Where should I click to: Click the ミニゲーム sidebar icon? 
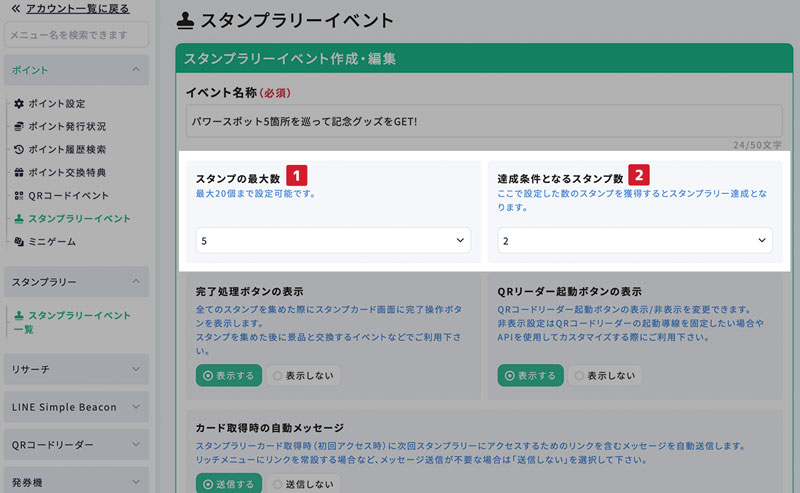click(x=19, y=242)
